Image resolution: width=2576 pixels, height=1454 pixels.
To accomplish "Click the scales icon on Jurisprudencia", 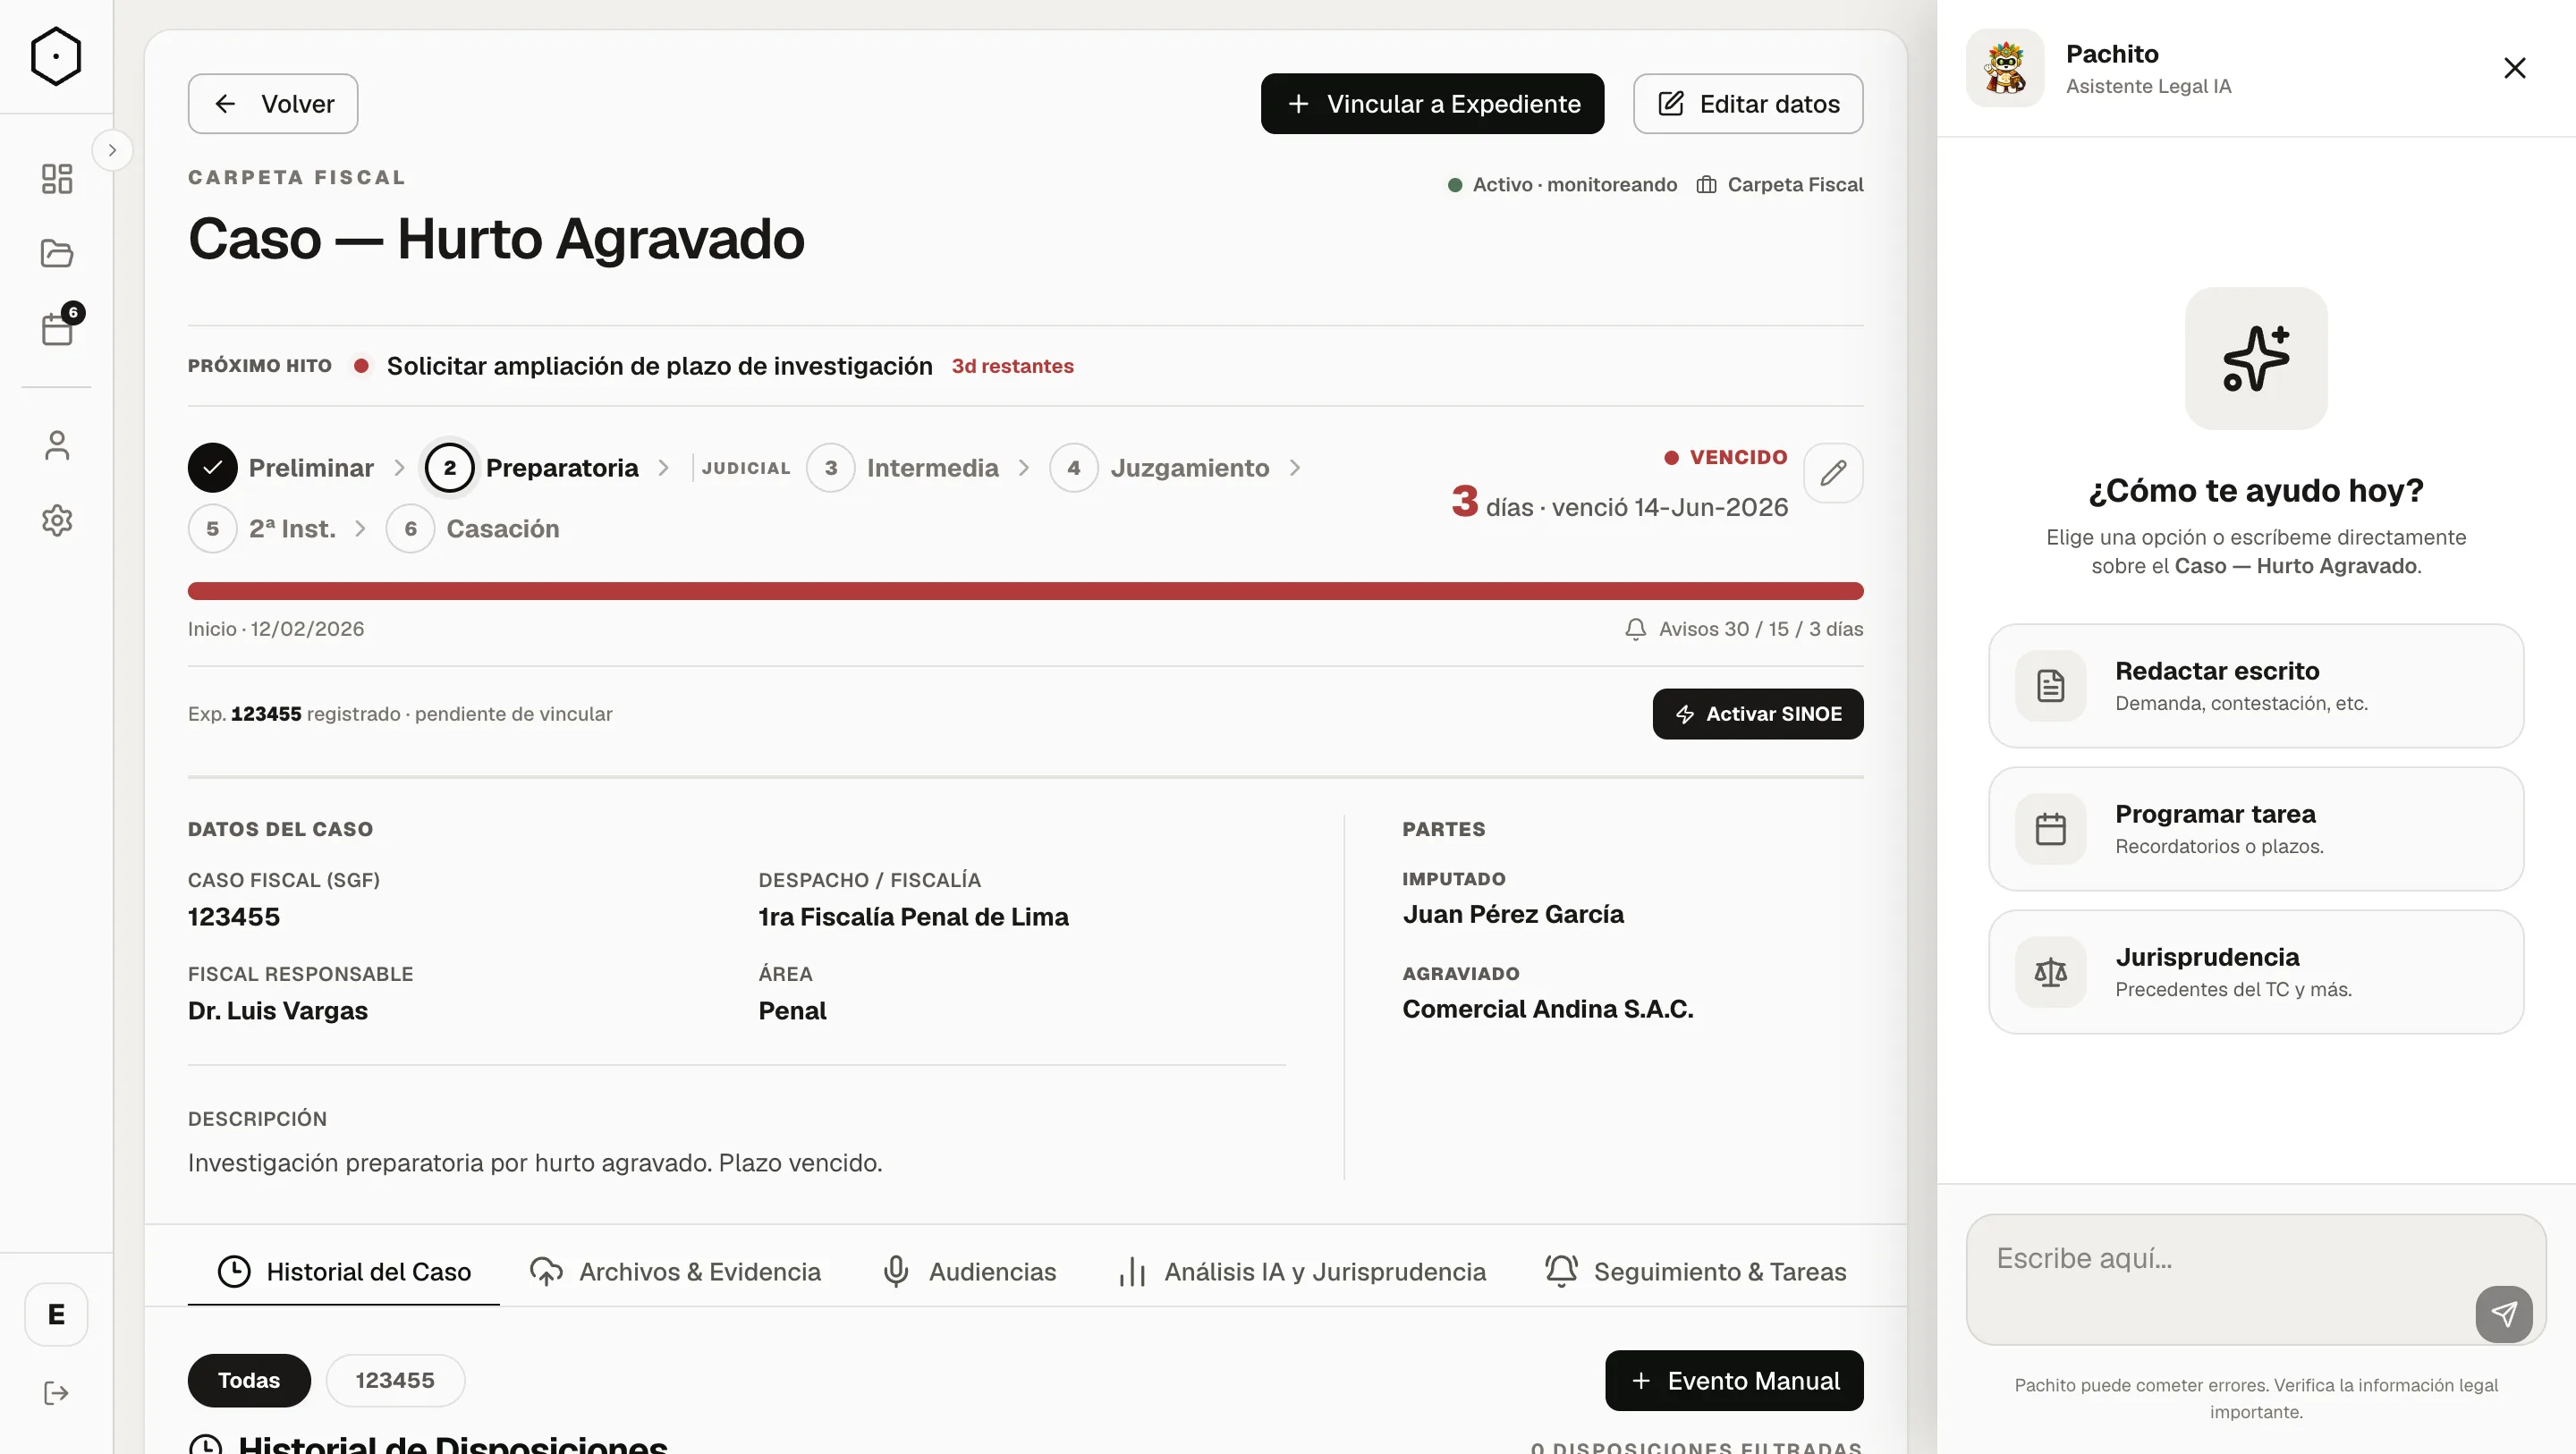I will click(x=2050, y=972).
